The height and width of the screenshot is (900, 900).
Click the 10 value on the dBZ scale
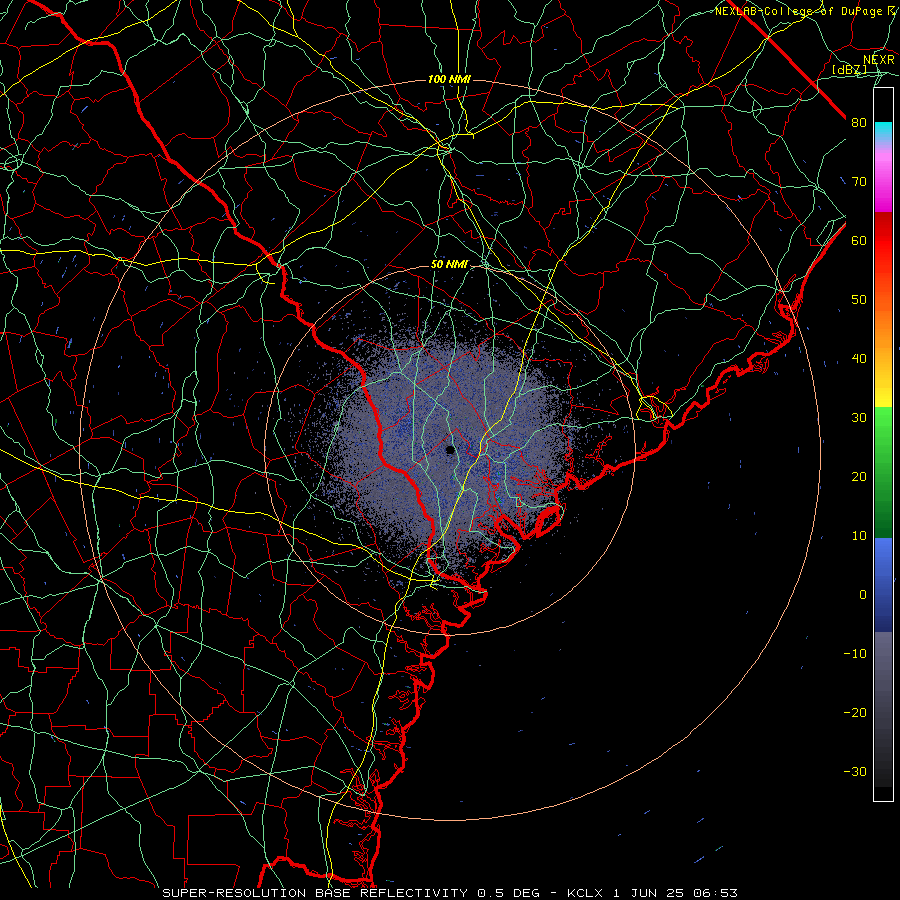coord(859,536)
